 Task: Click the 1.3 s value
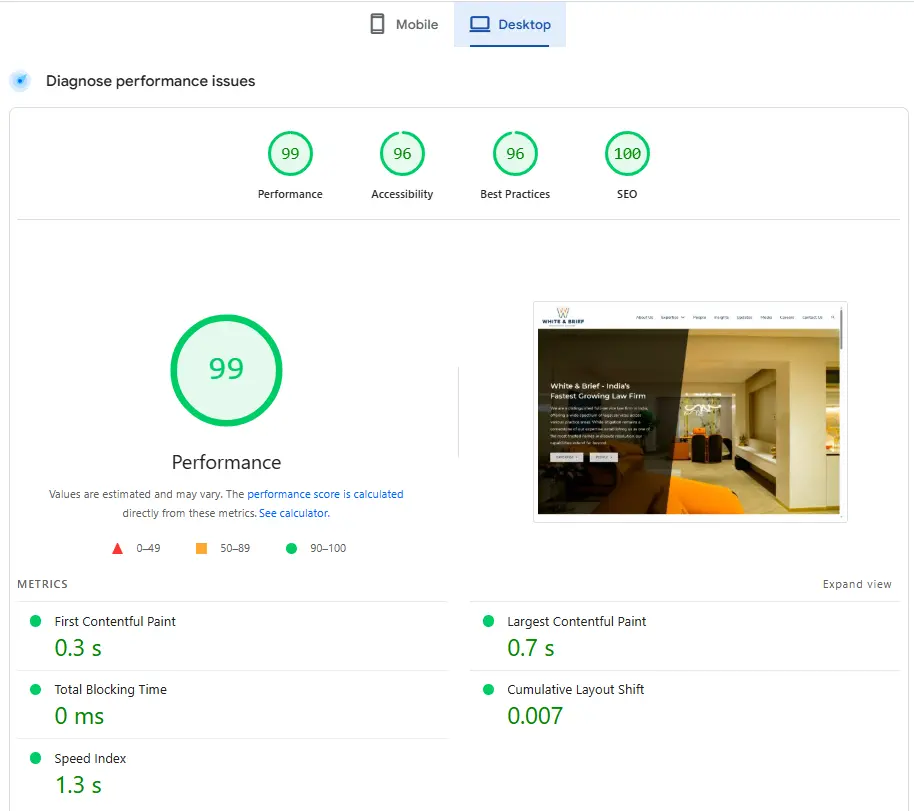pos(78,785)
